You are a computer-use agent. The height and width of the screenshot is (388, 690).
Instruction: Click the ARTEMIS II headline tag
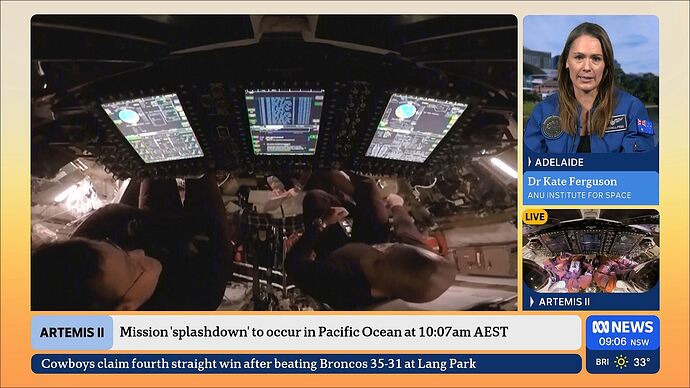(72, 333)
